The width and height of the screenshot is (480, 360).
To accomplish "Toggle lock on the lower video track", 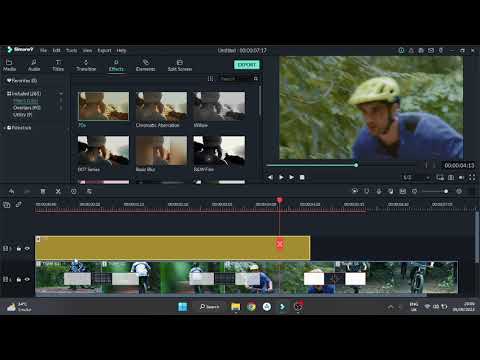I will click(19, 279).
